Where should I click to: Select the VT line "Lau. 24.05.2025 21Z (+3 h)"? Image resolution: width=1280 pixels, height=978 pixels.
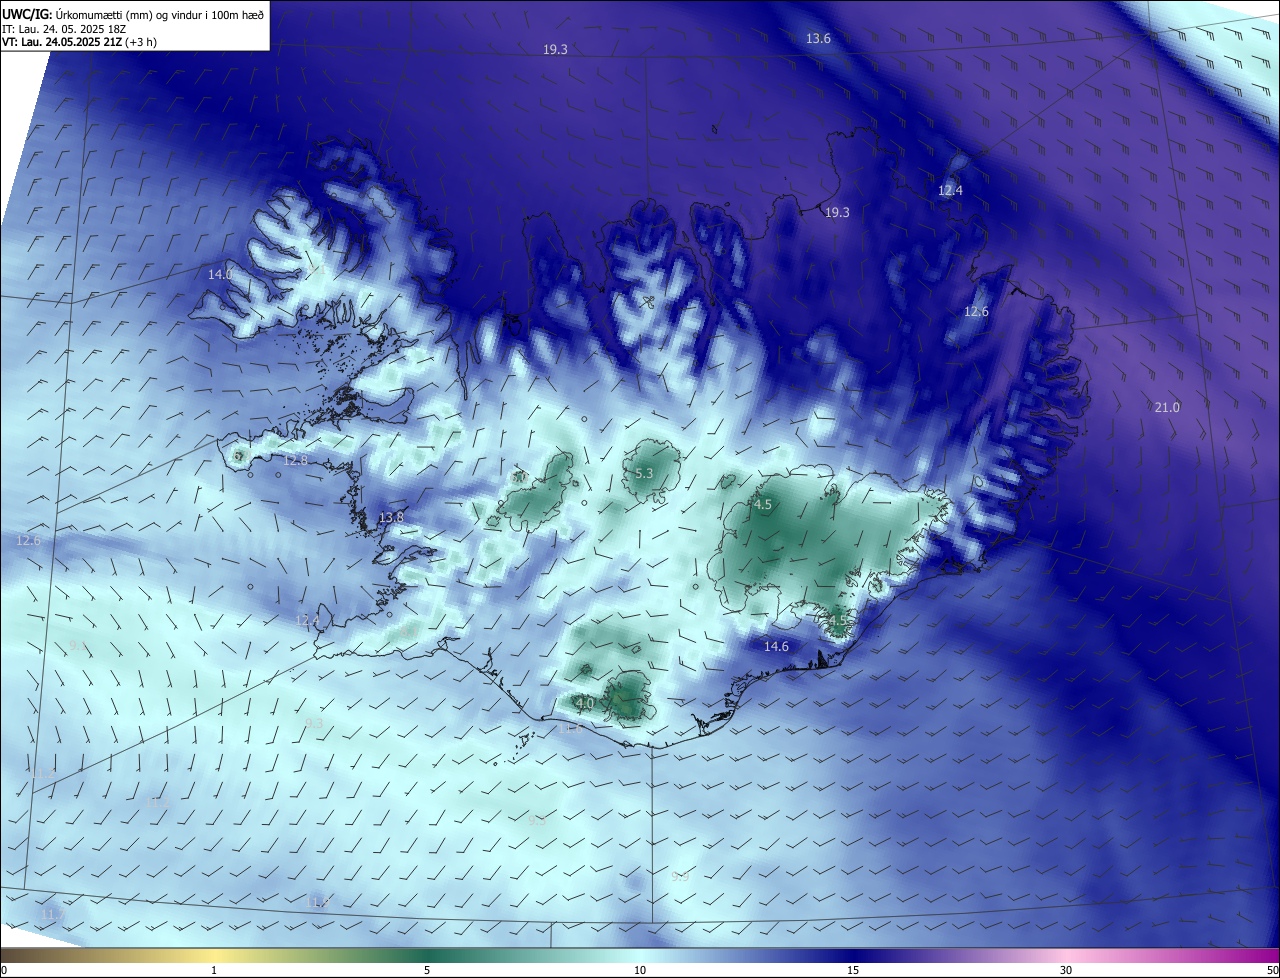(88, 42)
